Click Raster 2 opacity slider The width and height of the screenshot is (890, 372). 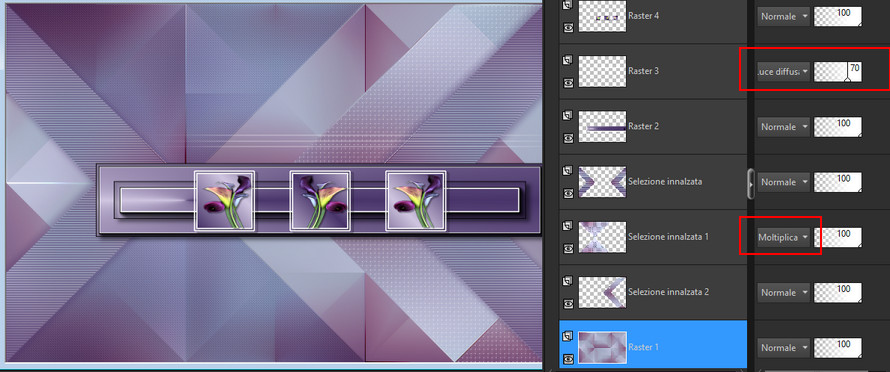pyautogui.click(x=837, y=127)
